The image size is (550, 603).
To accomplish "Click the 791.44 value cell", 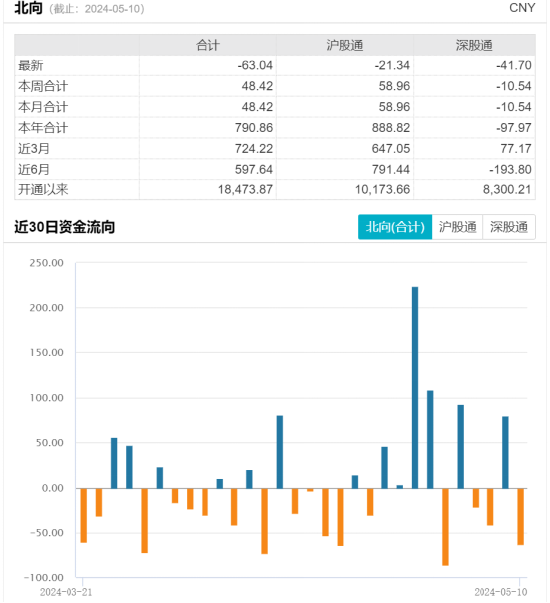I will coord(391,169).
